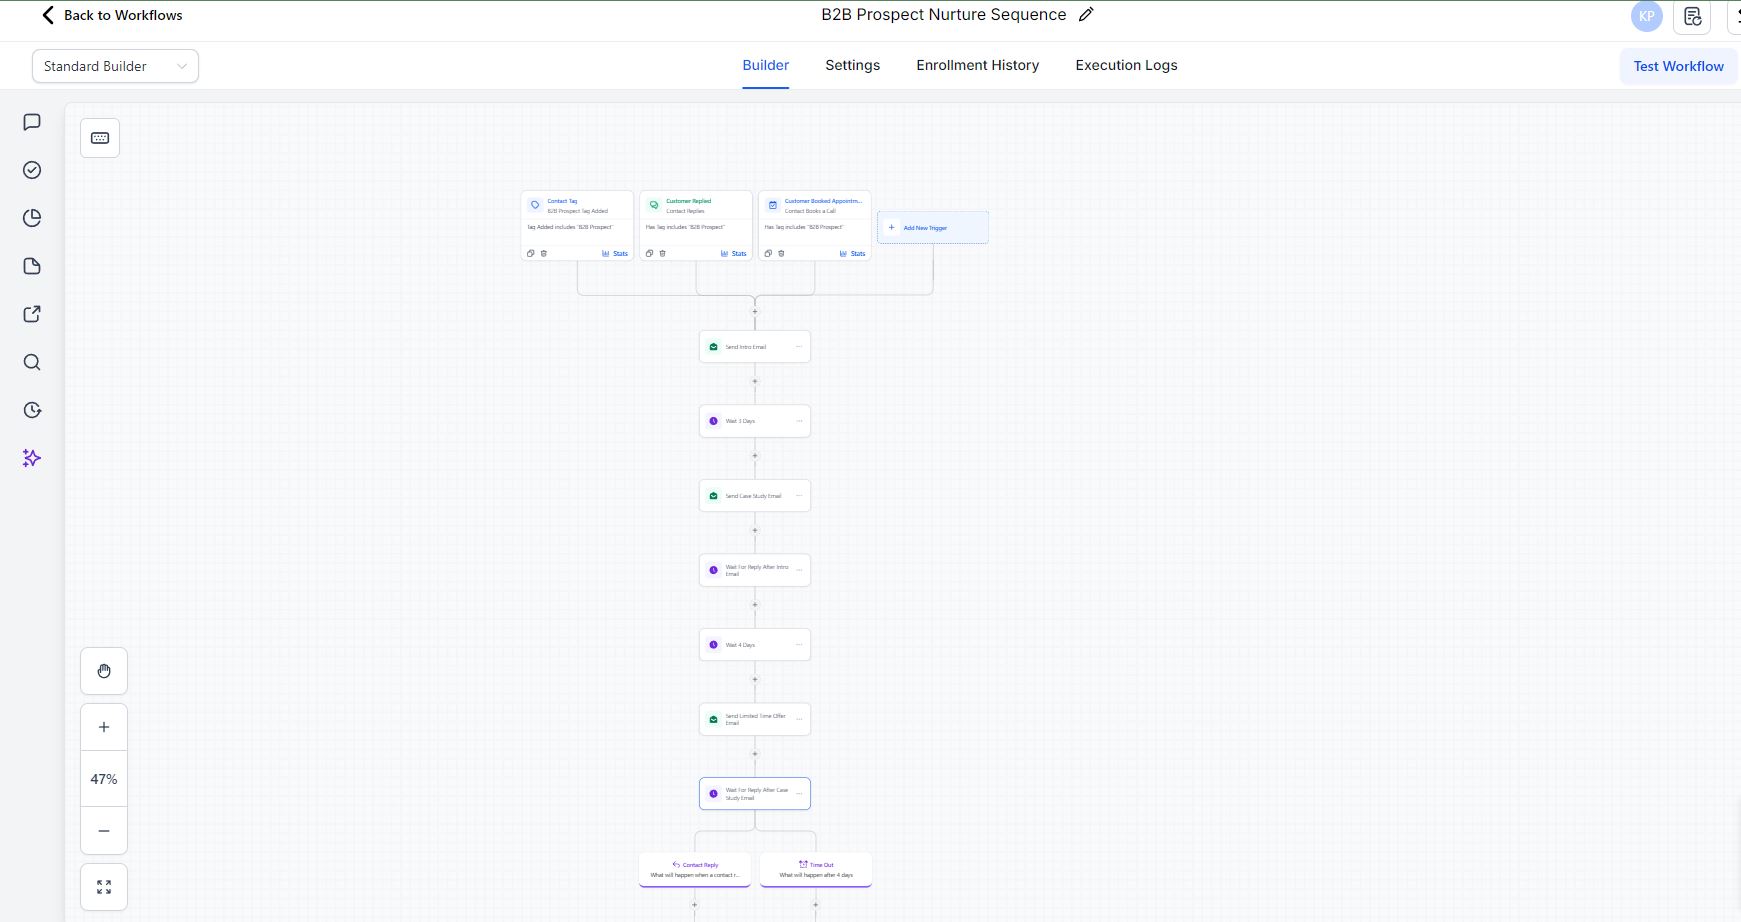Viewport: 1741px width, 922px height.
Task: Switch to the Settings tab
Action: click(x=852, y=65)
